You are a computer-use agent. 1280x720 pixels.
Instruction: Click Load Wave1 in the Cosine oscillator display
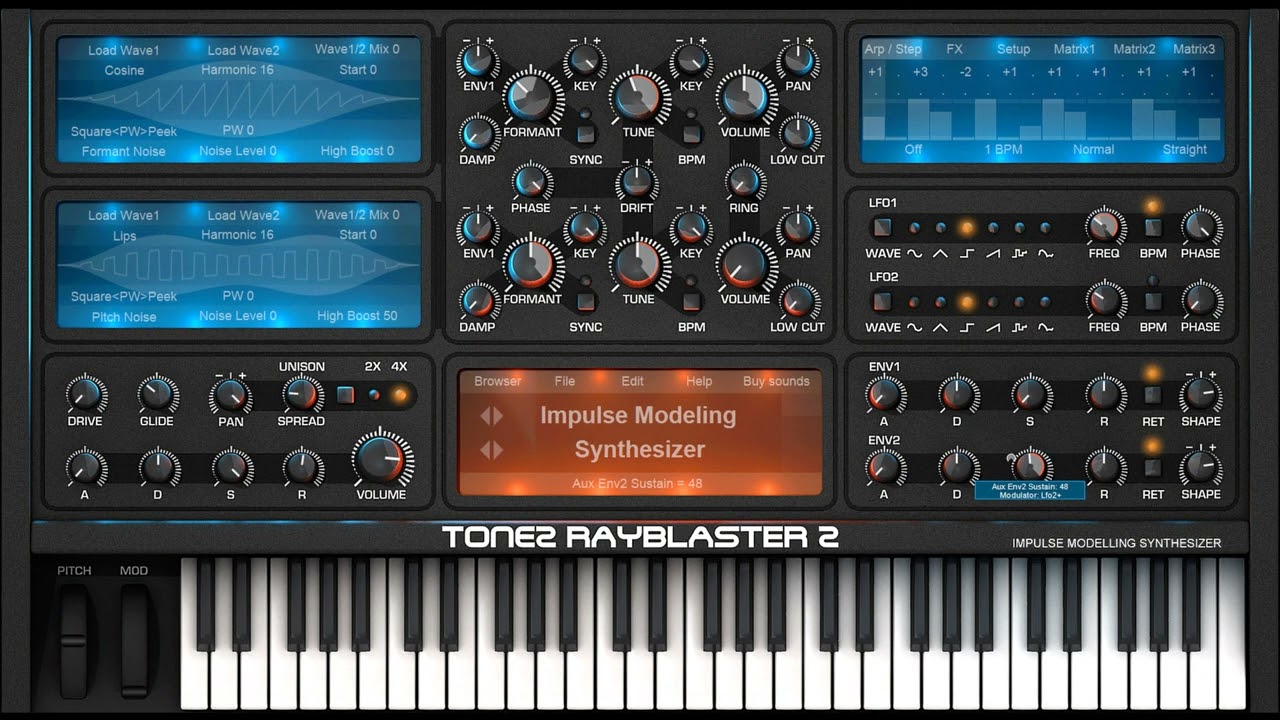click(124, 51)
